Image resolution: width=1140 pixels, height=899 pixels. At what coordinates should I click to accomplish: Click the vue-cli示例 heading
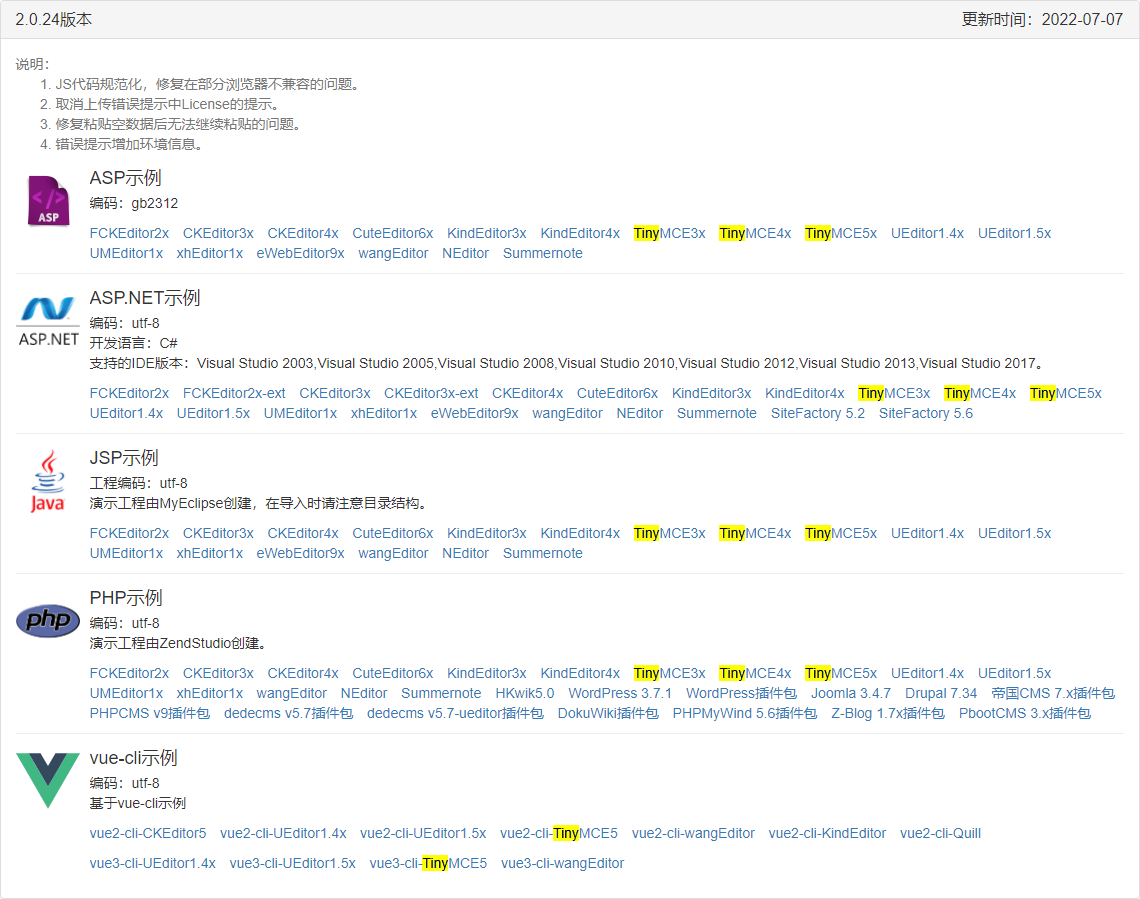(x=133, y=758)
